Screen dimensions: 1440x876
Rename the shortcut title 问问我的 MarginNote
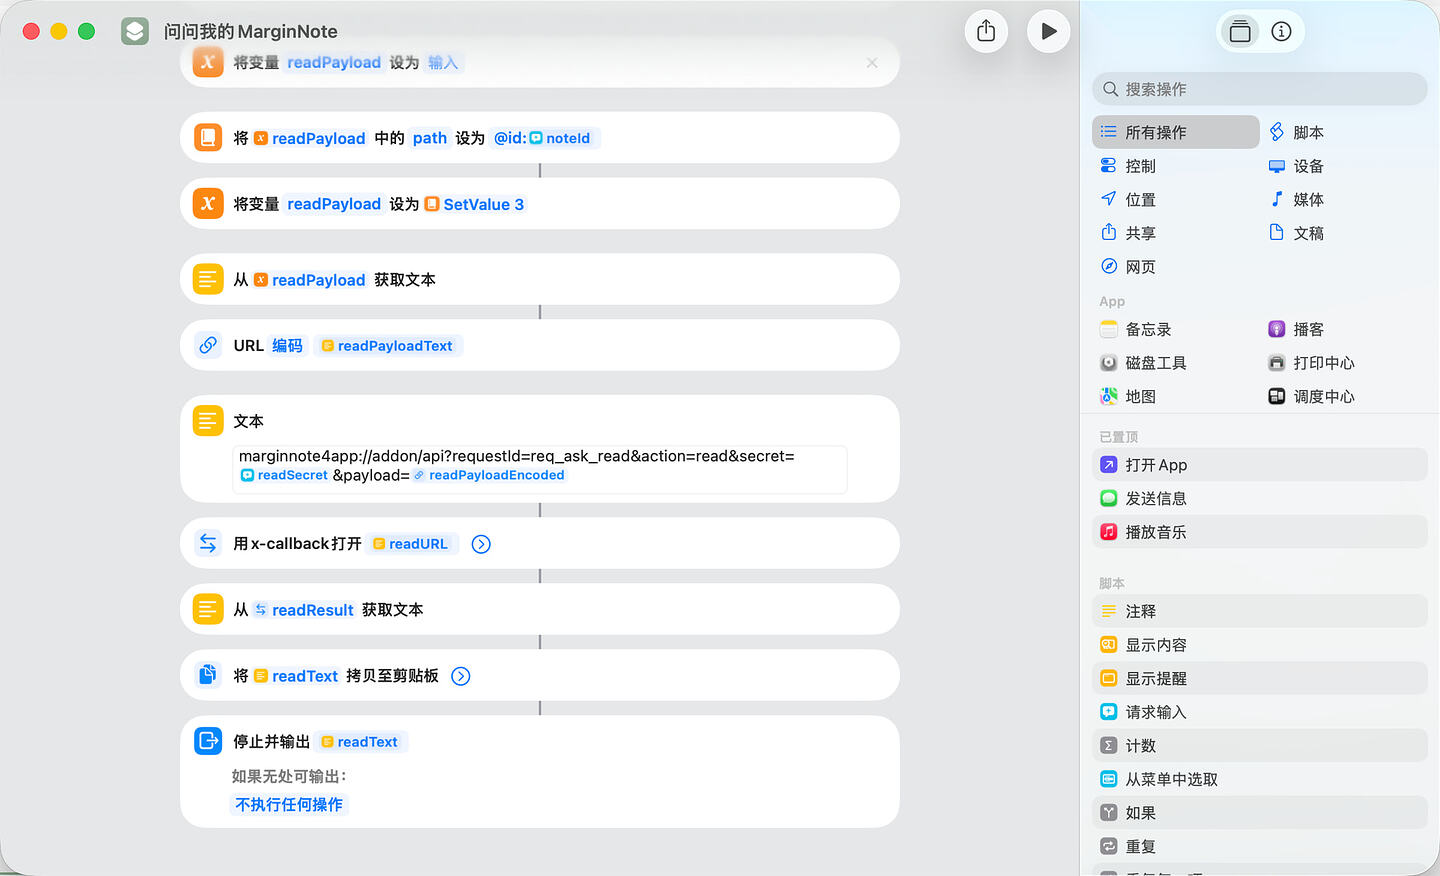click(251, 32)
